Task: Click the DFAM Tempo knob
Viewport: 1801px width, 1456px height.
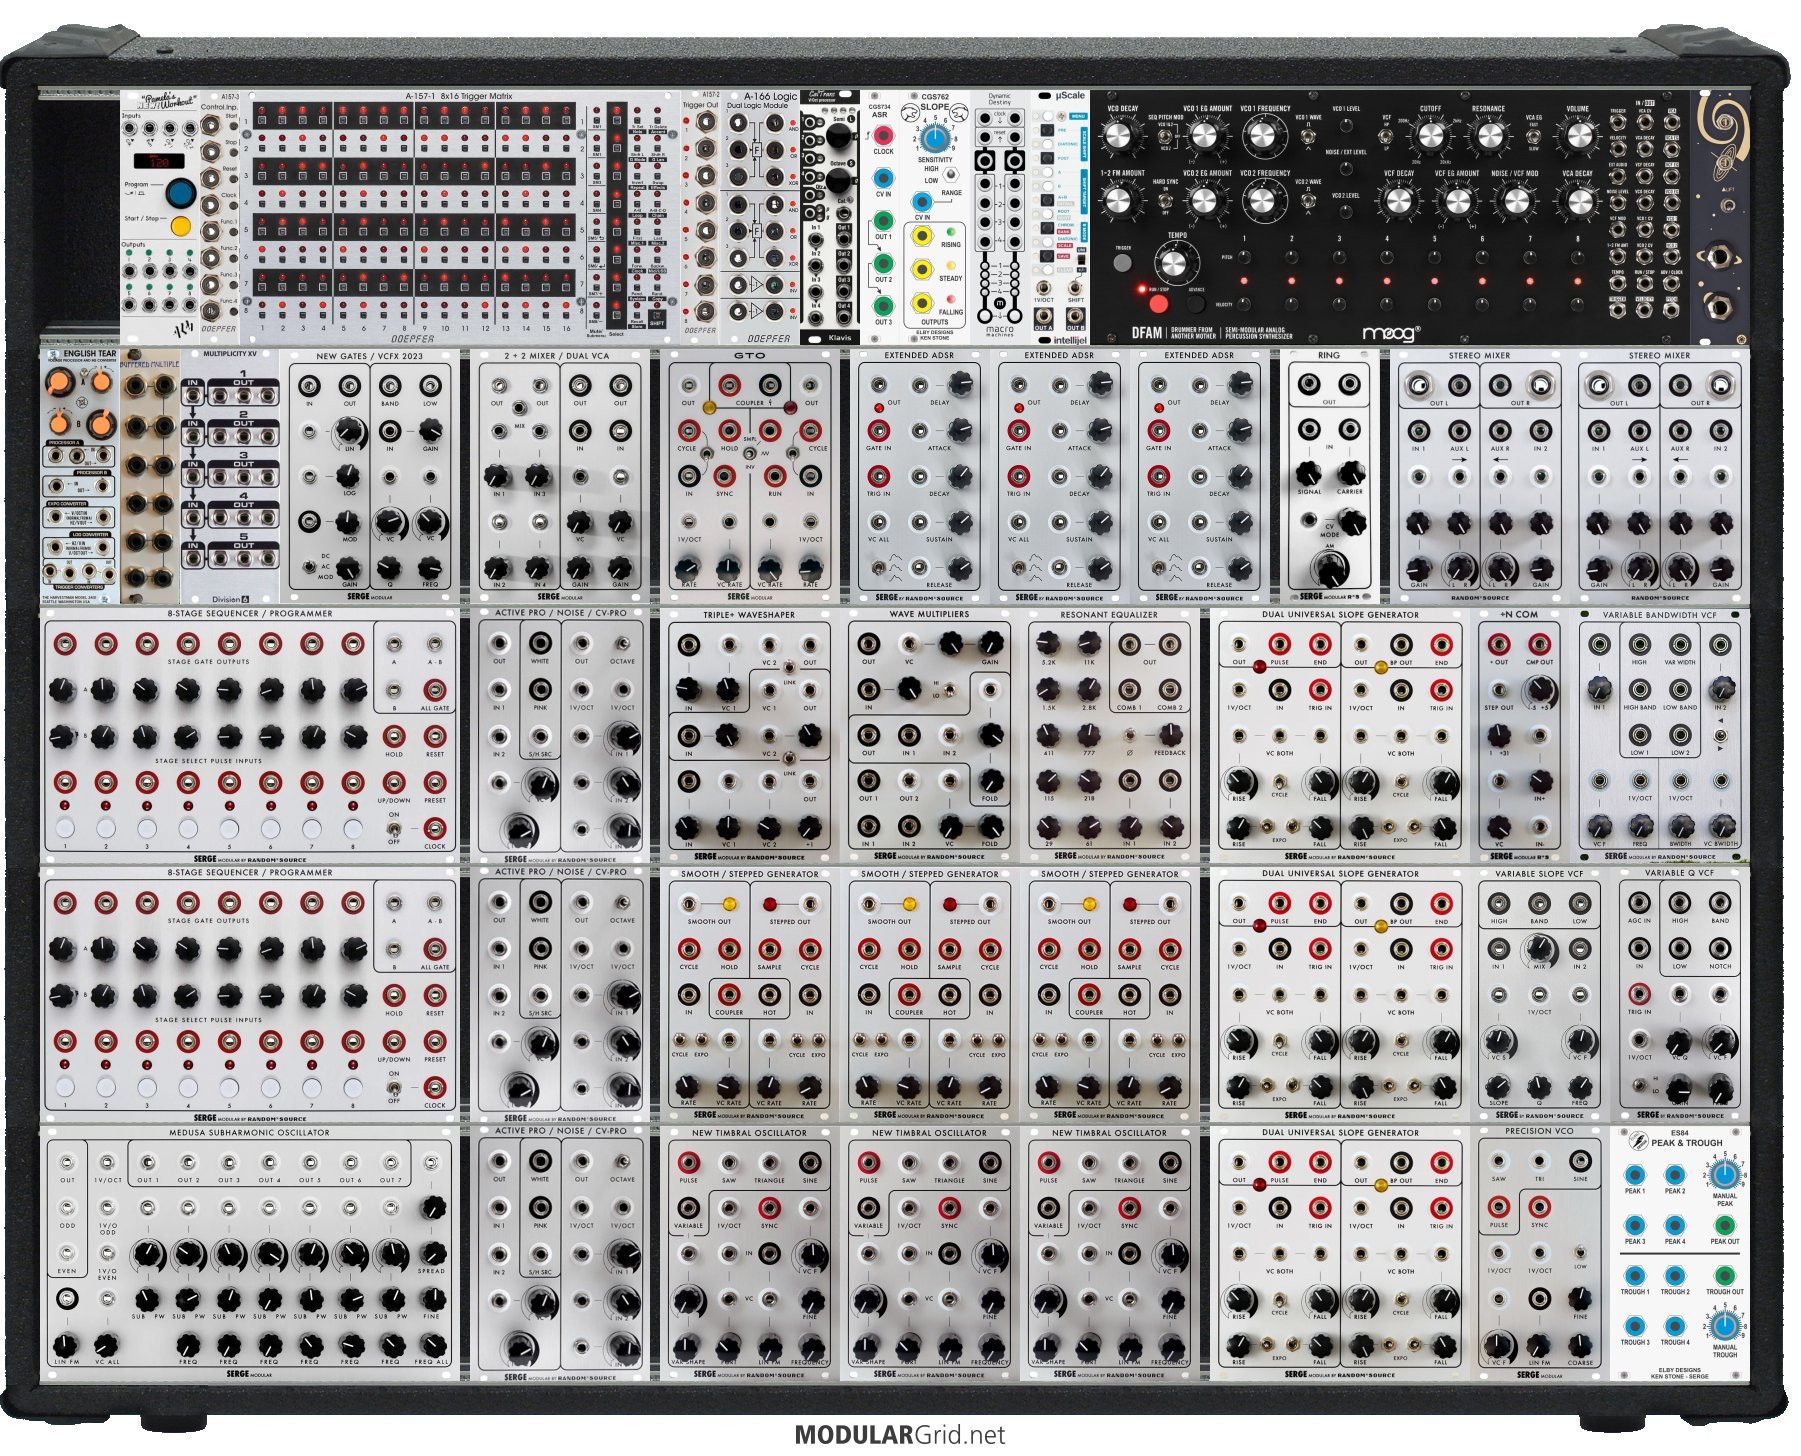Action: coord(1173,264)
